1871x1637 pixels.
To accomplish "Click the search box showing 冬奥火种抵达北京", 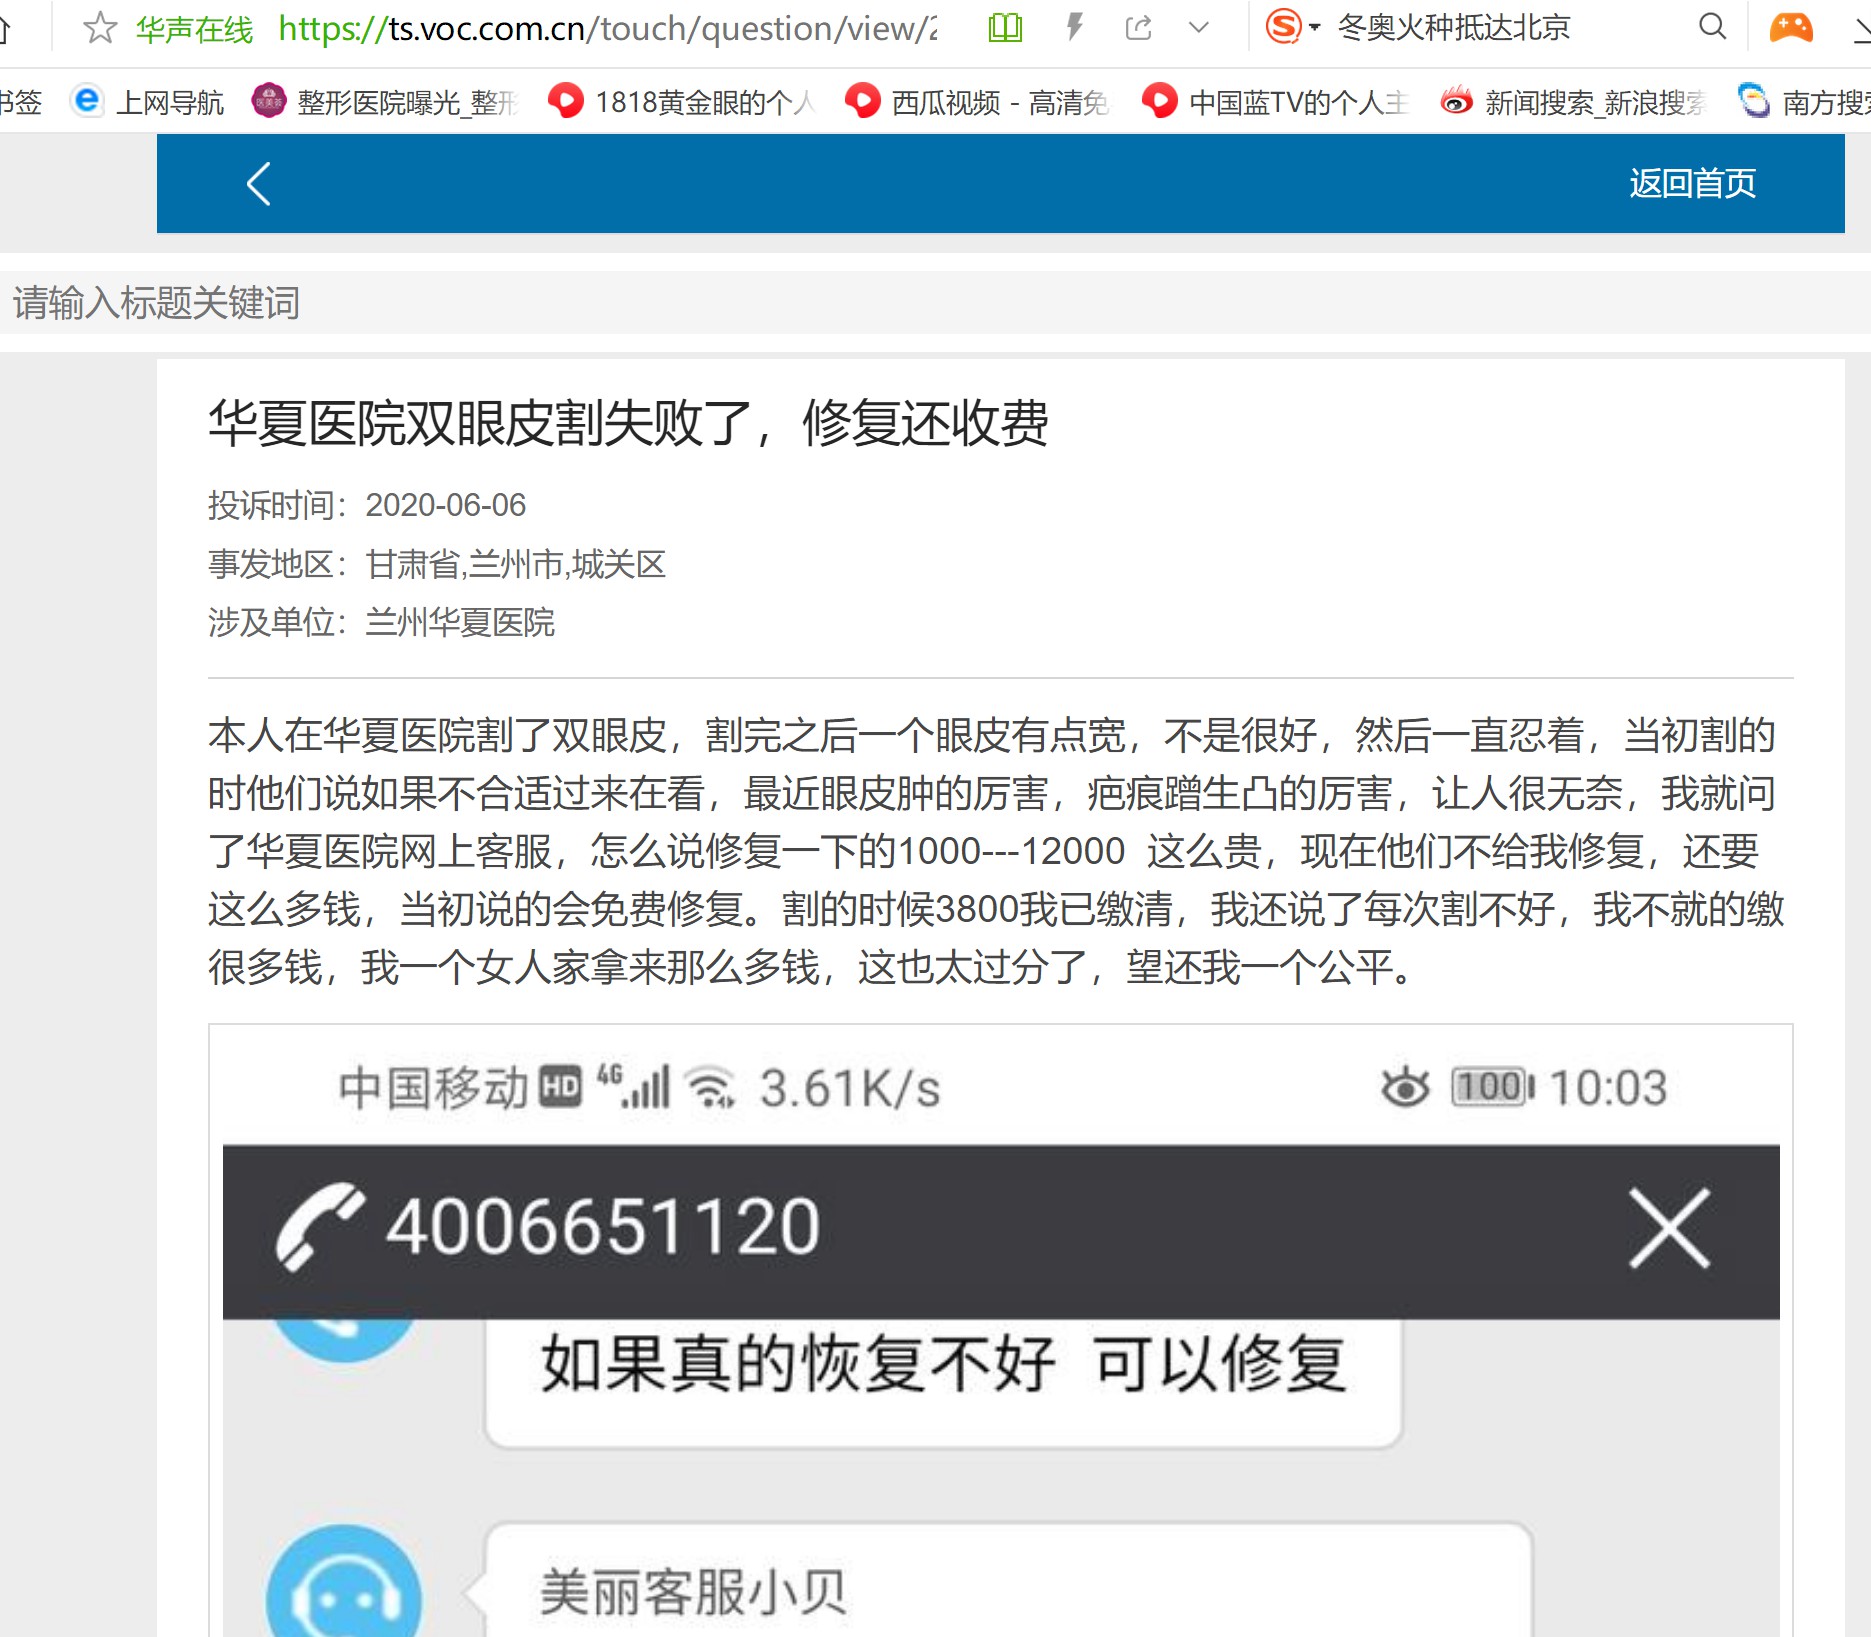I will 1454,27.
